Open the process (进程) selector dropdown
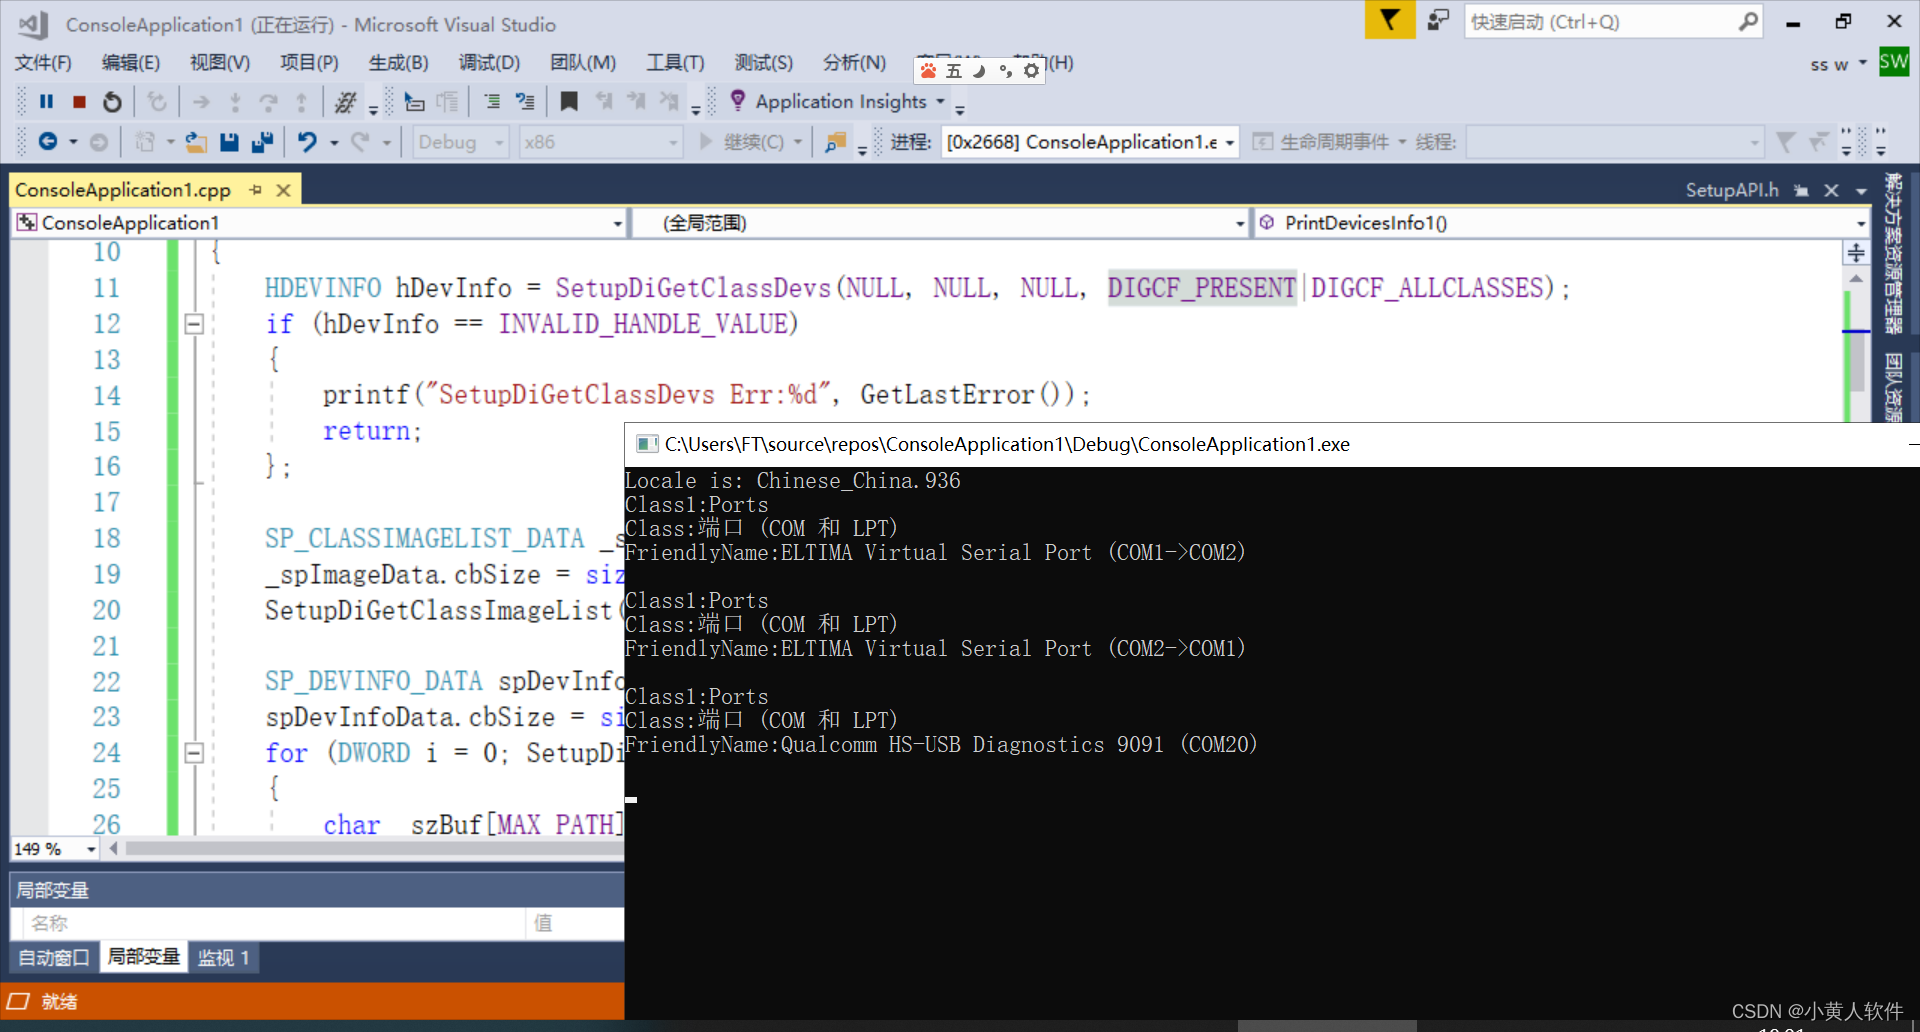The image size is (1920, 1032). pyautogui.click(x=1230, y=142)
